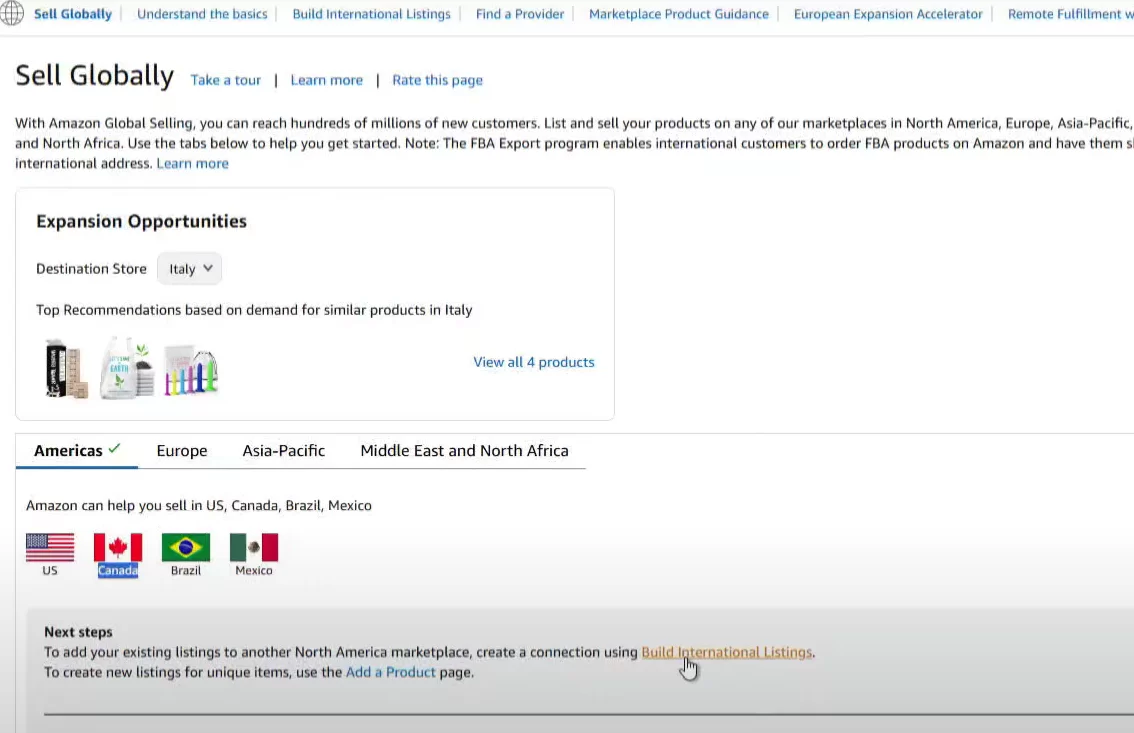Select the Mexico flag icon

[x=254, y=547]
